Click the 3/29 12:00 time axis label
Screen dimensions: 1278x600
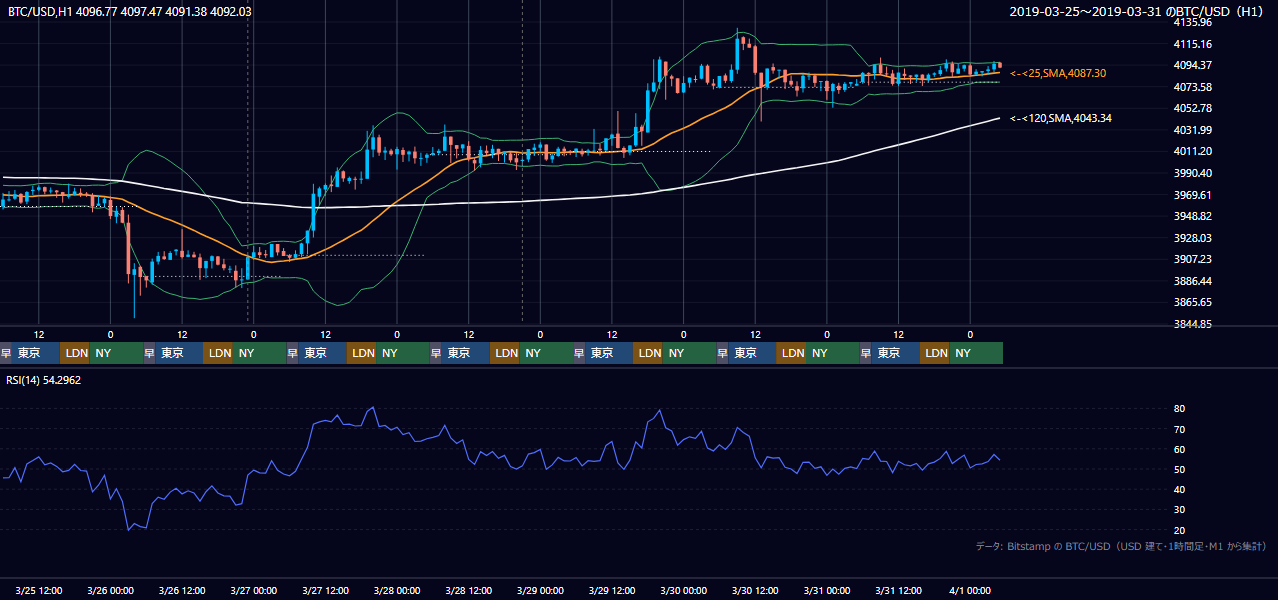pos(612,590)
